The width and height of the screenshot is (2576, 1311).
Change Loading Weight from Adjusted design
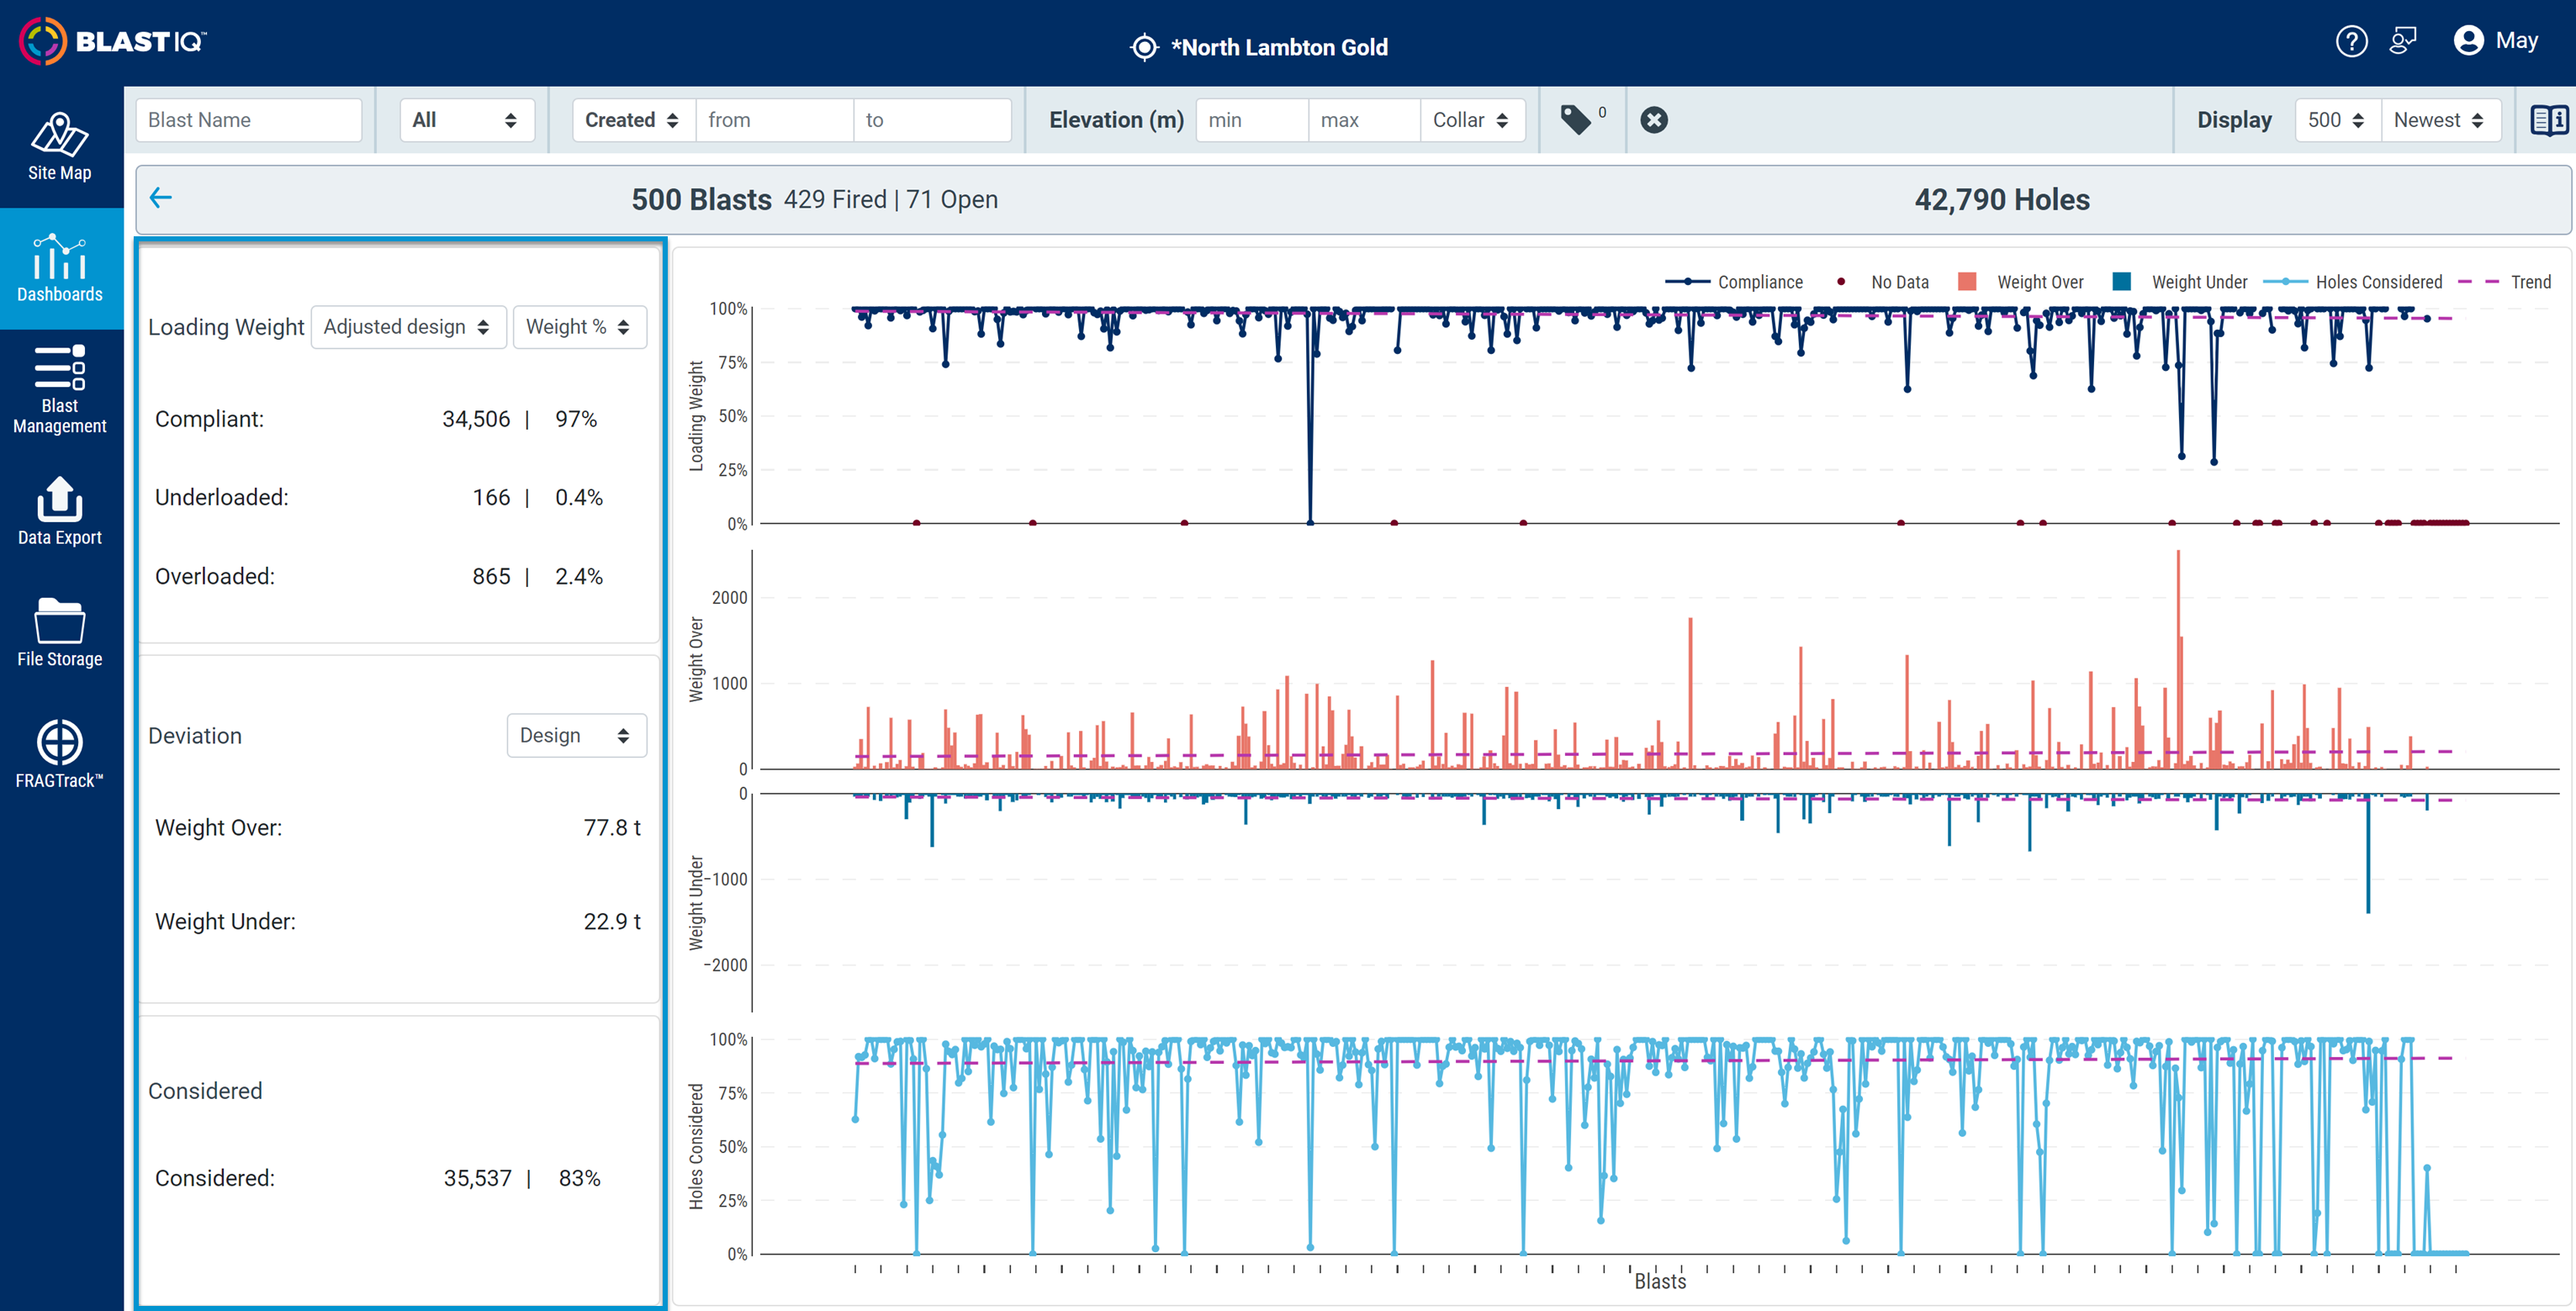[409, 326]
